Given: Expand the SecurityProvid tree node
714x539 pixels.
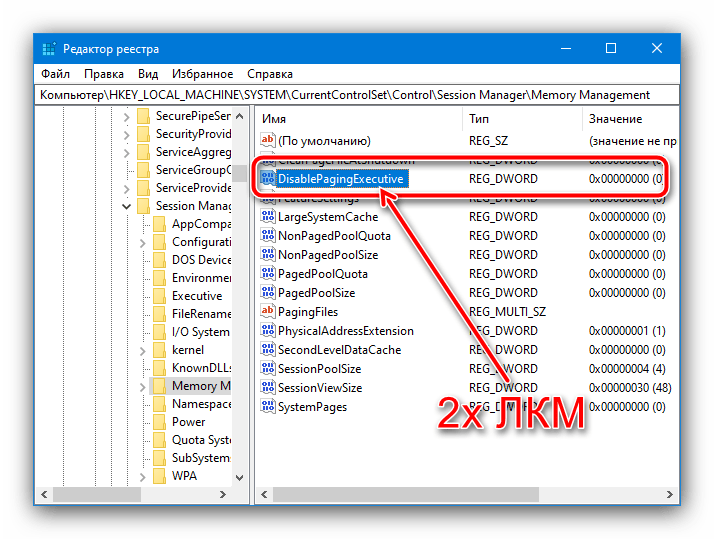Looking at the screenshot, I should (x=127, y=135).
